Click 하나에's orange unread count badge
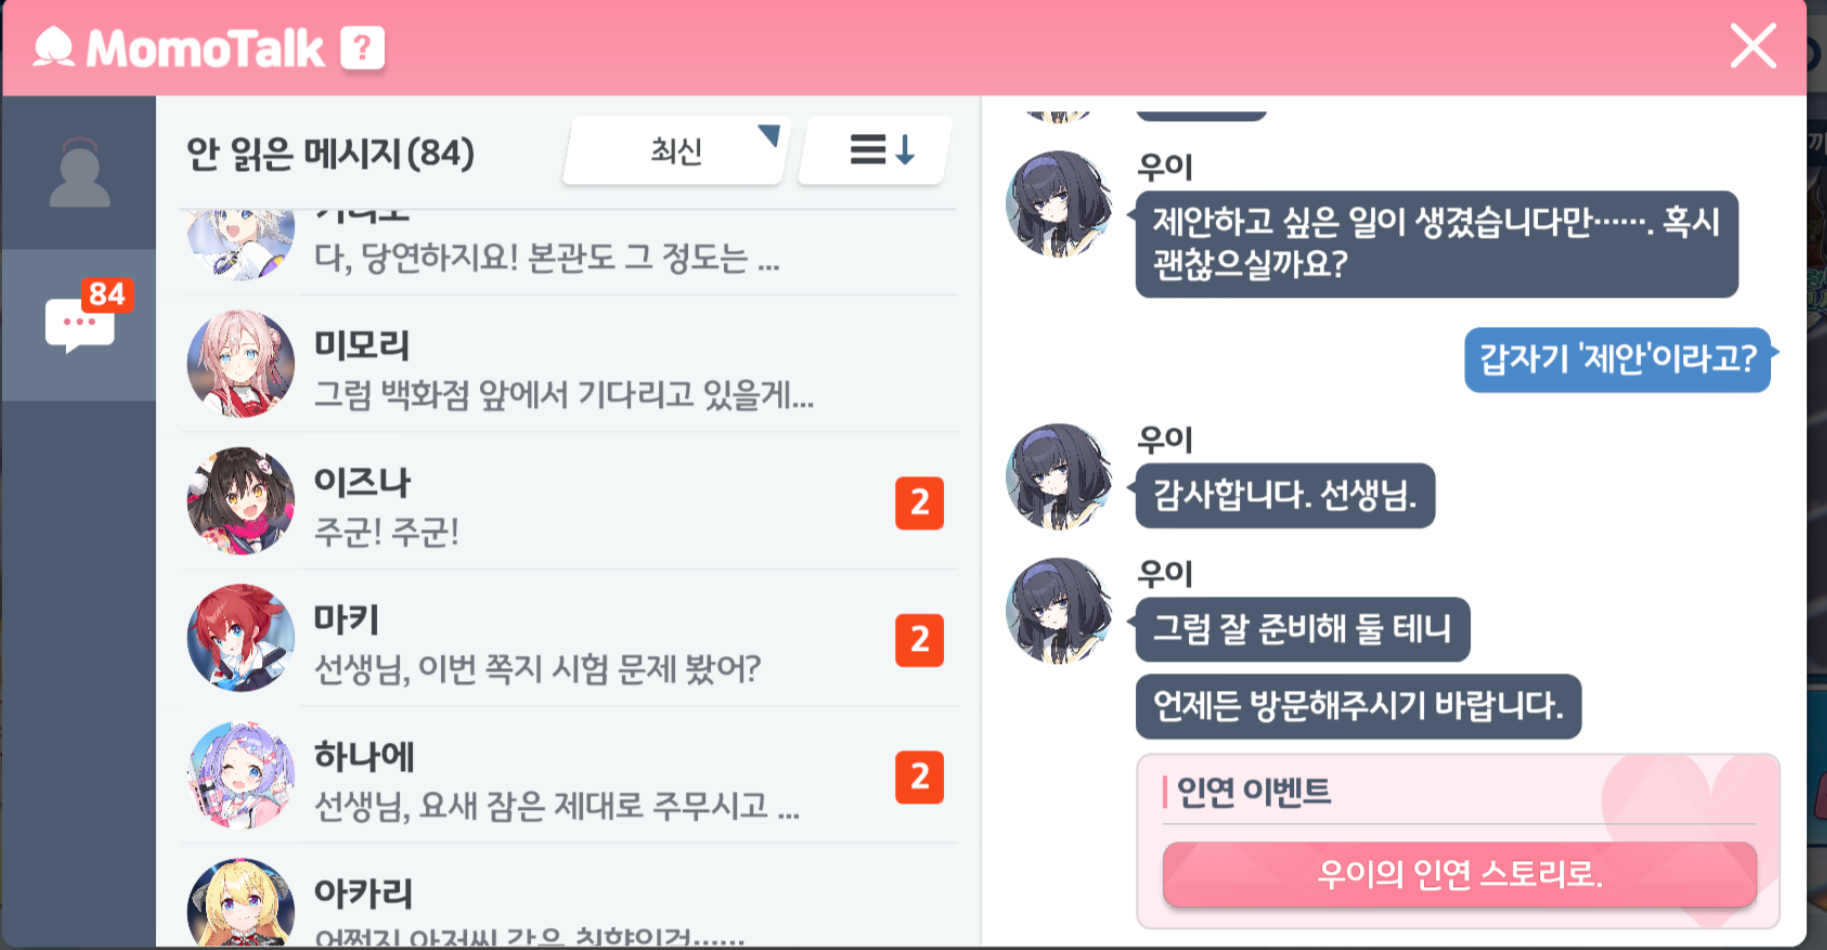The height and width of the screenshot is (950, 1827). pyautogui.click(x=919, y=777)
